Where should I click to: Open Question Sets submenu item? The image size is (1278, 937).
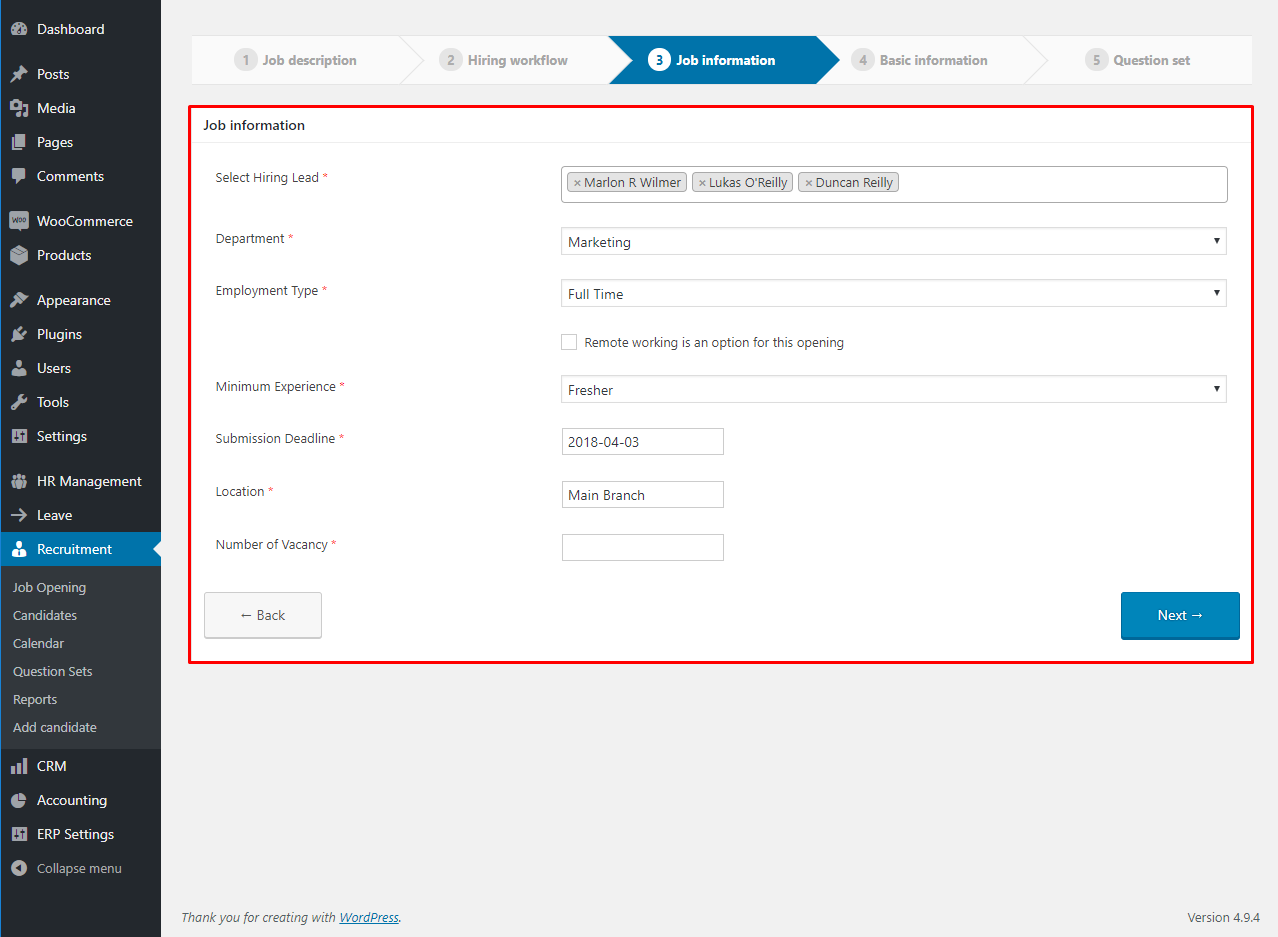pos(53,671)
